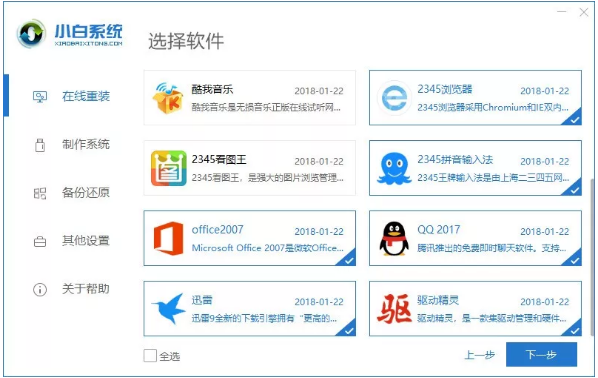Click the 迅雷 title text
The image size is (598, 378).
tap(202, 300)
